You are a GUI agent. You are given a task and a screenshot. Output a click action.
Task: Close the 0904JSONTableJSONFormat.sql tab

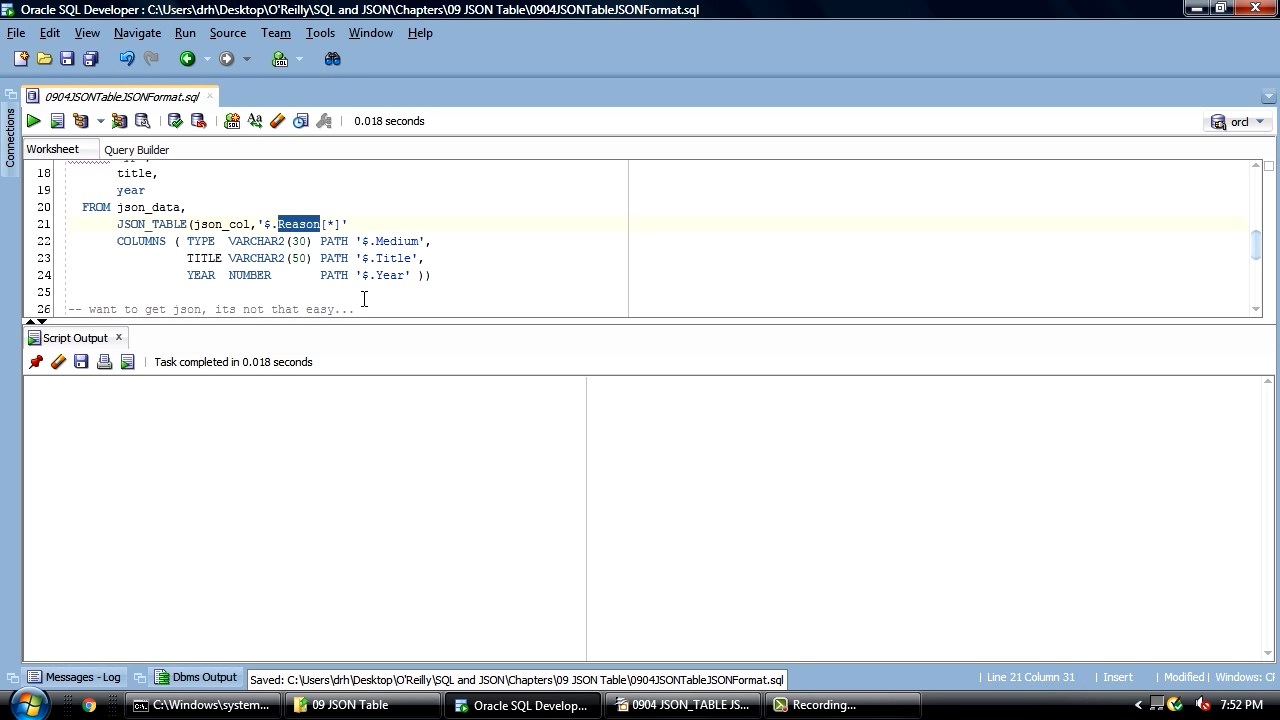(x=209, y=97)
